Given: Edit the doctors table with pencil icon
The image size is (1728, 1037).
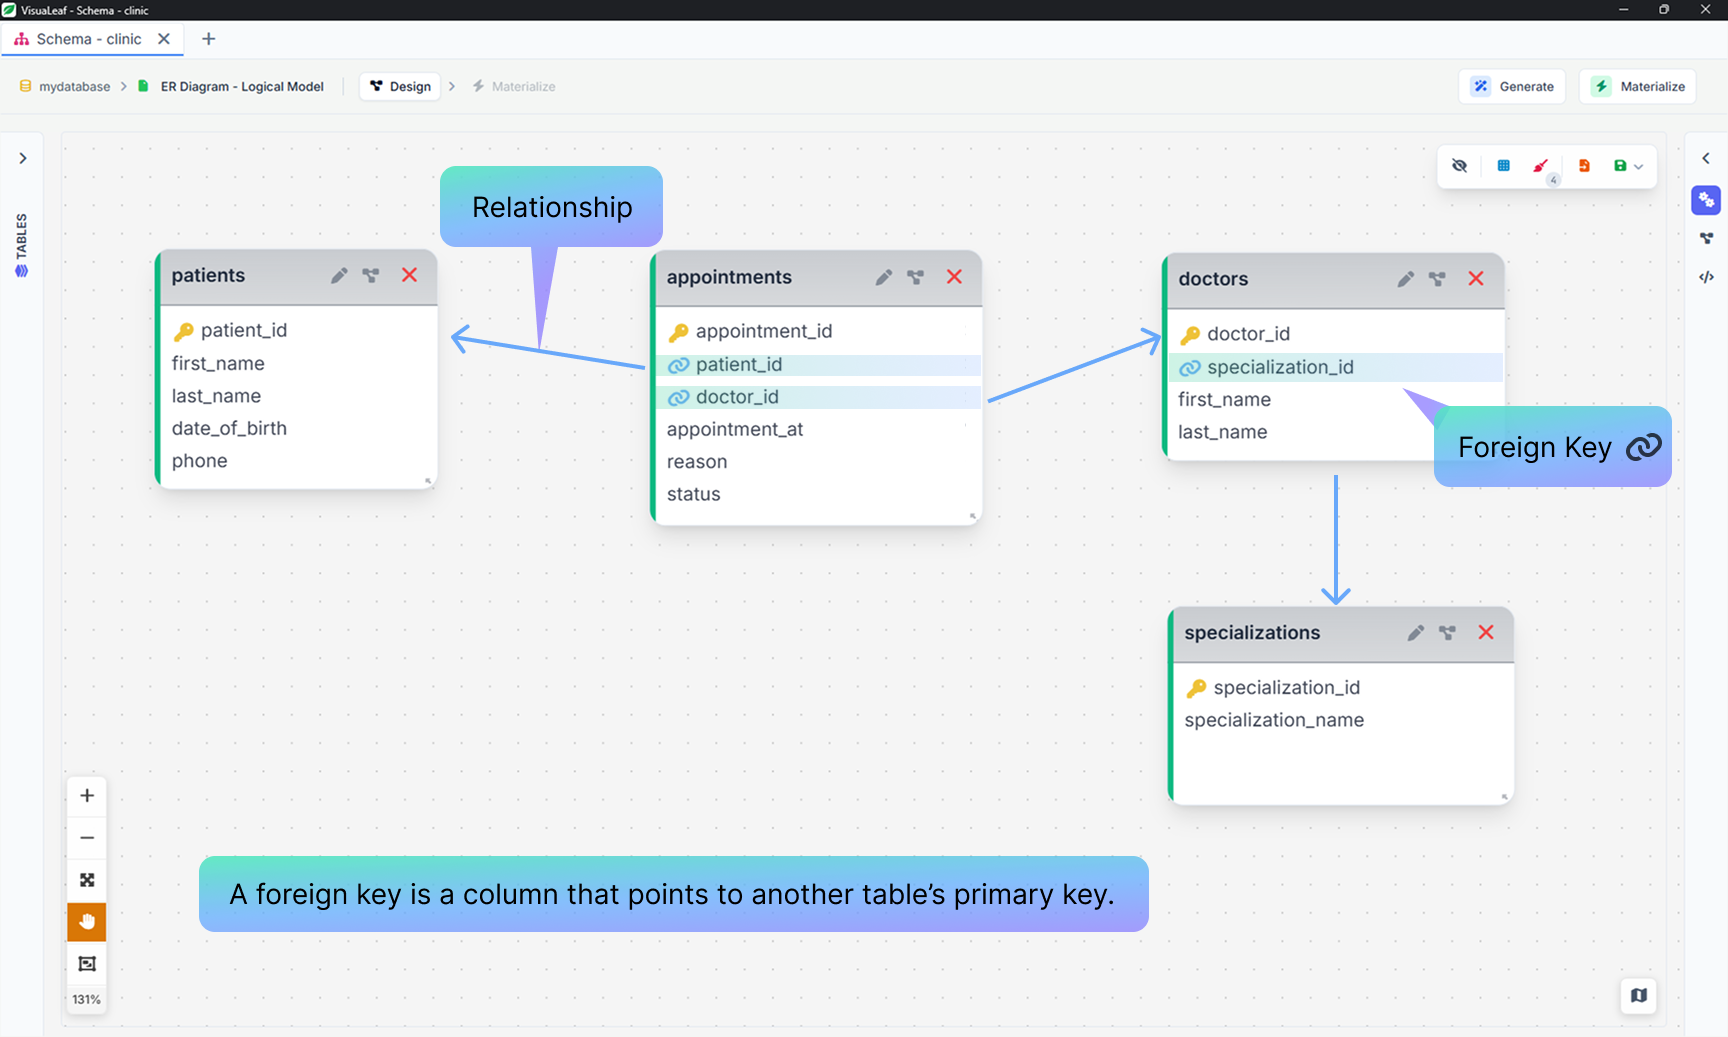Looking at the screenshot, I should click(1405, 279).
